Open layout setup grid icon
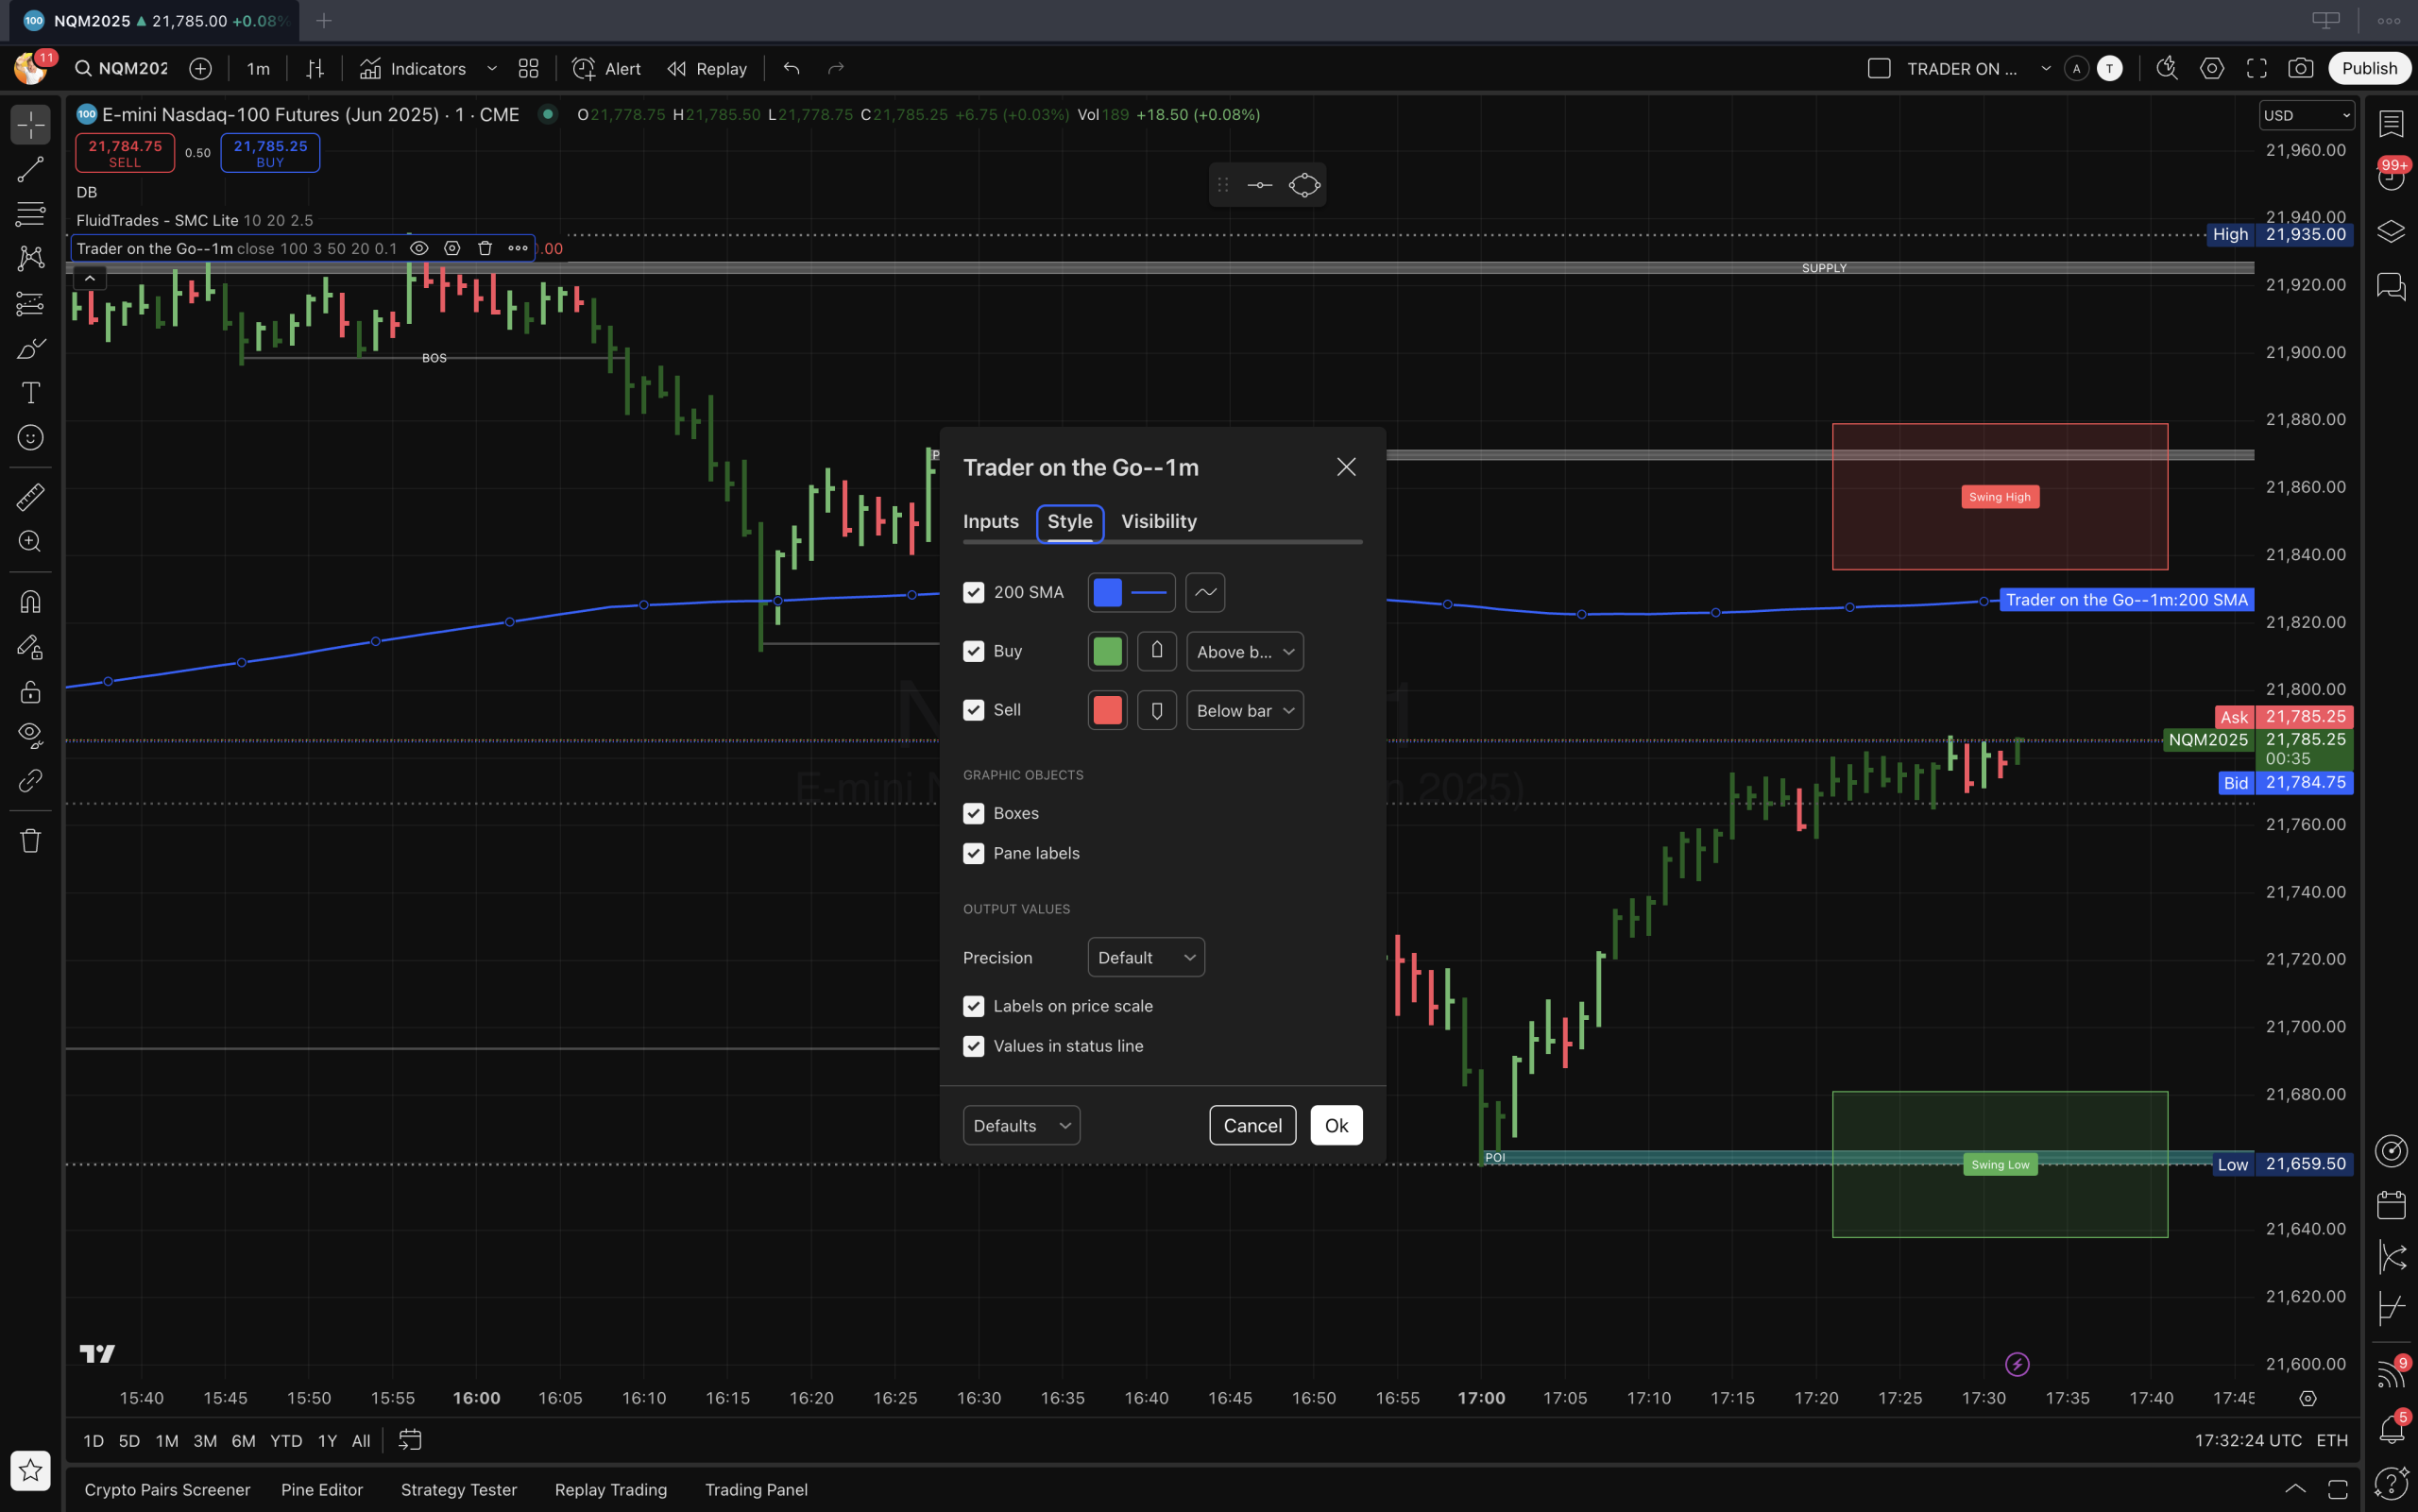2418x1512 pixels. (x=528, y=68)
